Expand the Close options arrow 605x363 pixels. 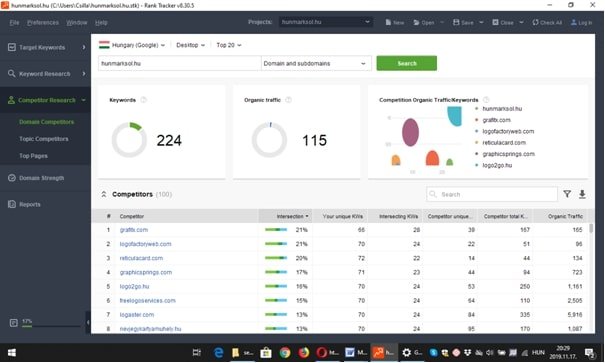point(521,22)
